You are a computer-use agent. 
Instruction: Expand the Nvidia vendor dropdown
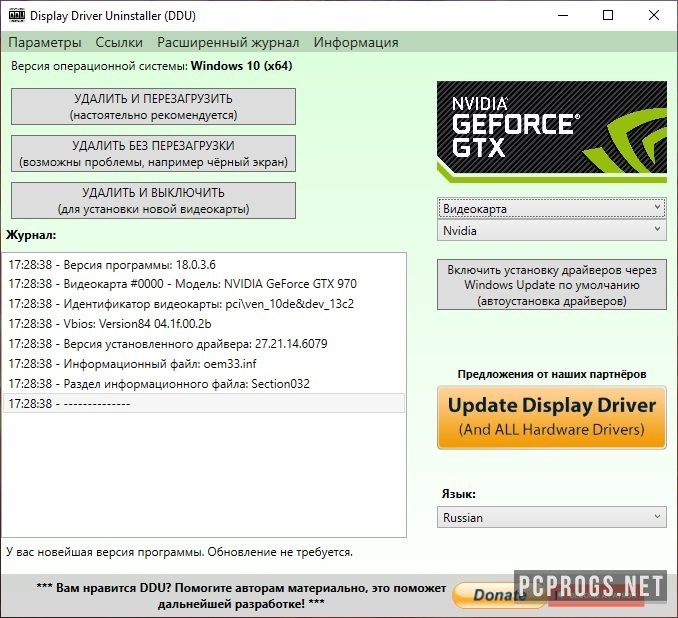click(552, 231)
